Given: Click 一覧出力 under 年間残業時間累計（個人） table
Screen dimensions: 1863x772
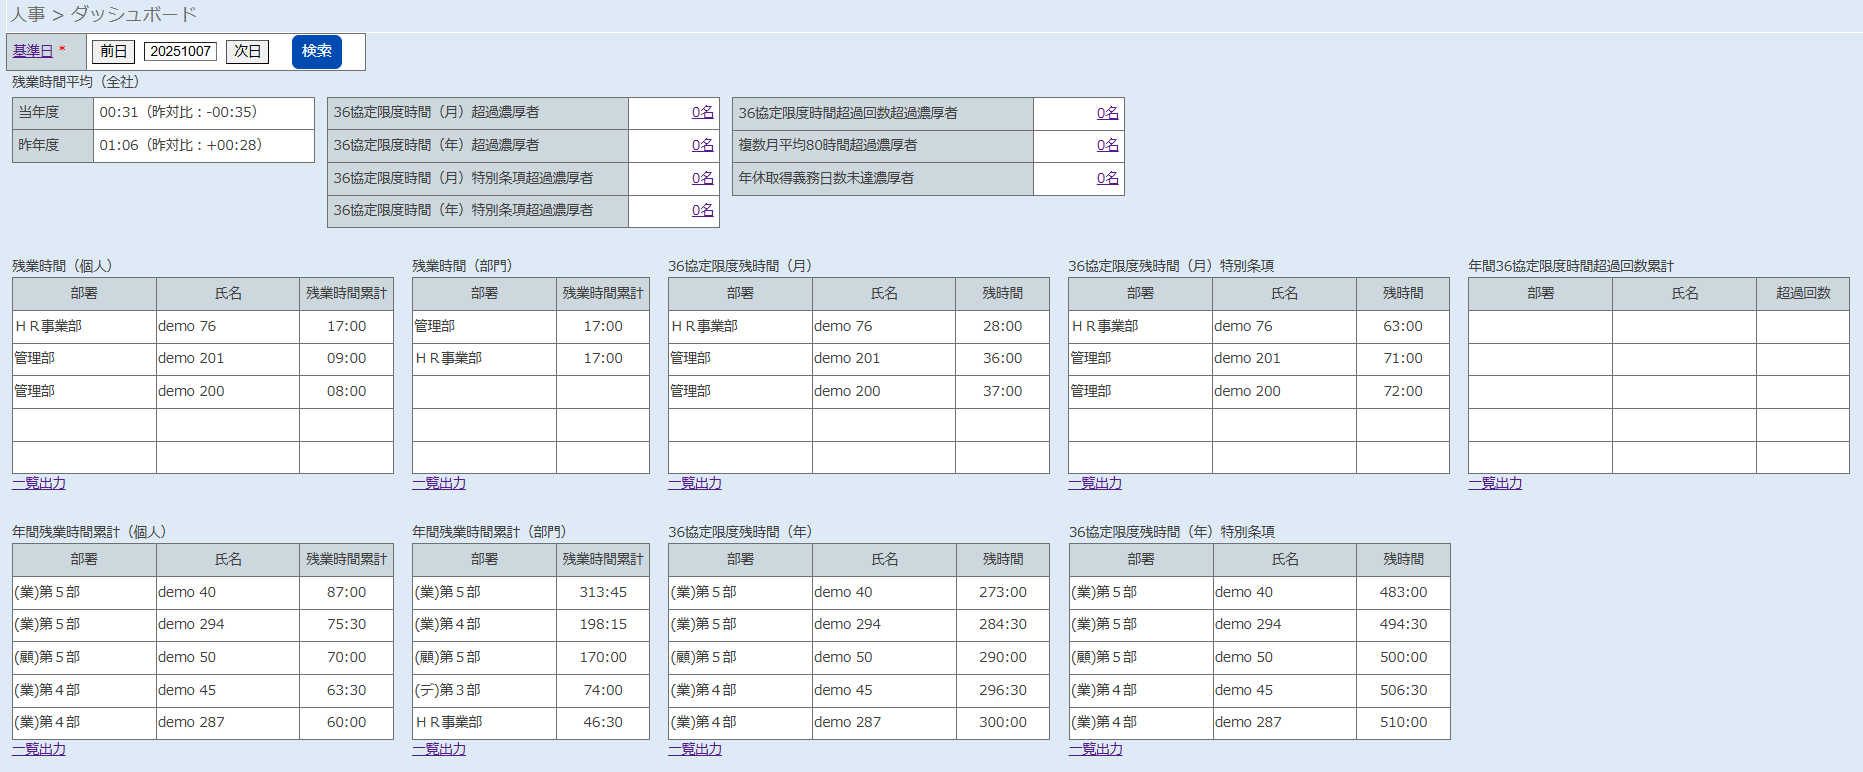Looking at the screenshot, I should (39, 749).
